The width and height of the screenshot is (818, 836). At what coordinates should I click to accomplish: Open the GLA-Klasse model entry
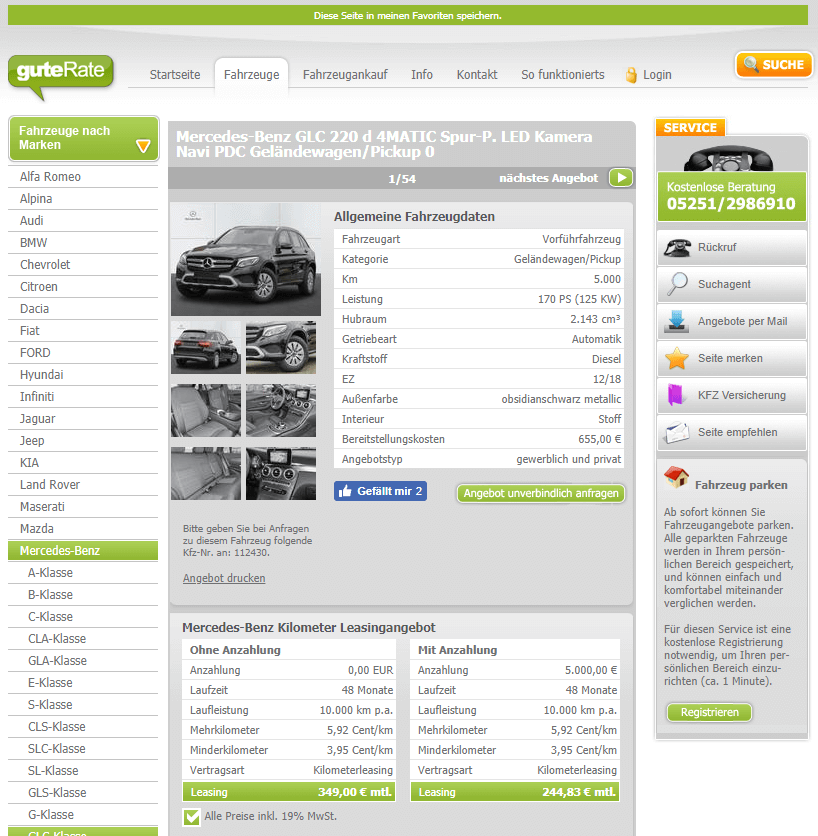tap(83, 661)
